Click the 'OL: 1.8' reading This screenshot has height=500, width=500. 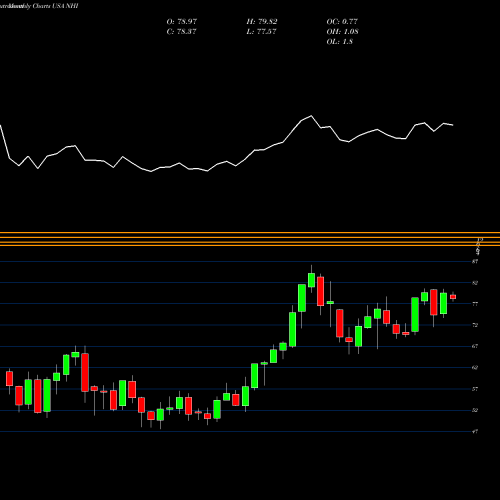click(x=340, y=42)
